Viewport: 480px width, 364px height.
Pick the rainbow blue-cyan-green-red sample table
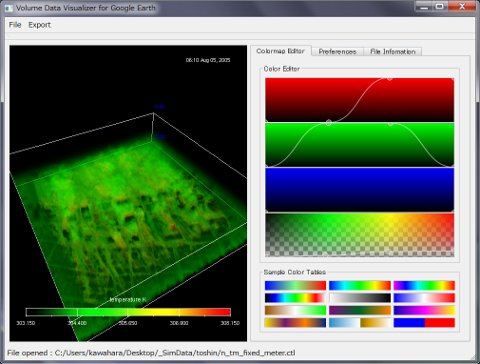tap(360, 285)
